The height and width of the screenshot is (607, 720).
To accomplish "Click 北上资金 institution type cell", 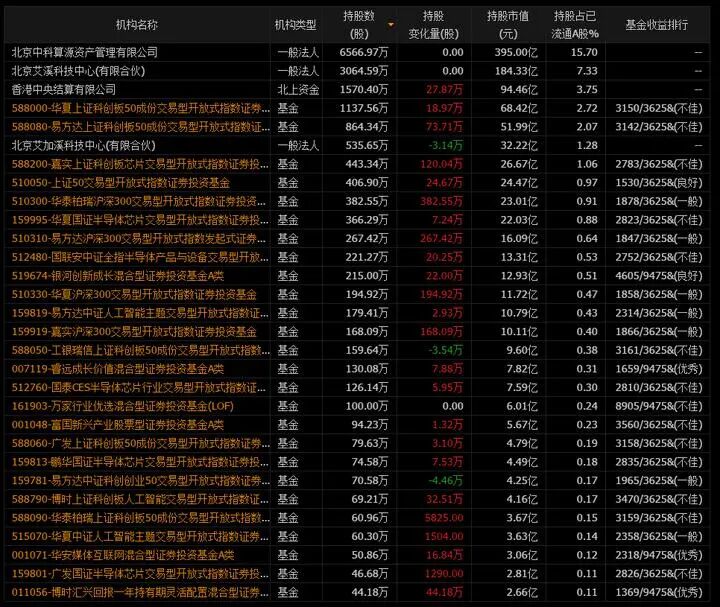I will [298, 90].
